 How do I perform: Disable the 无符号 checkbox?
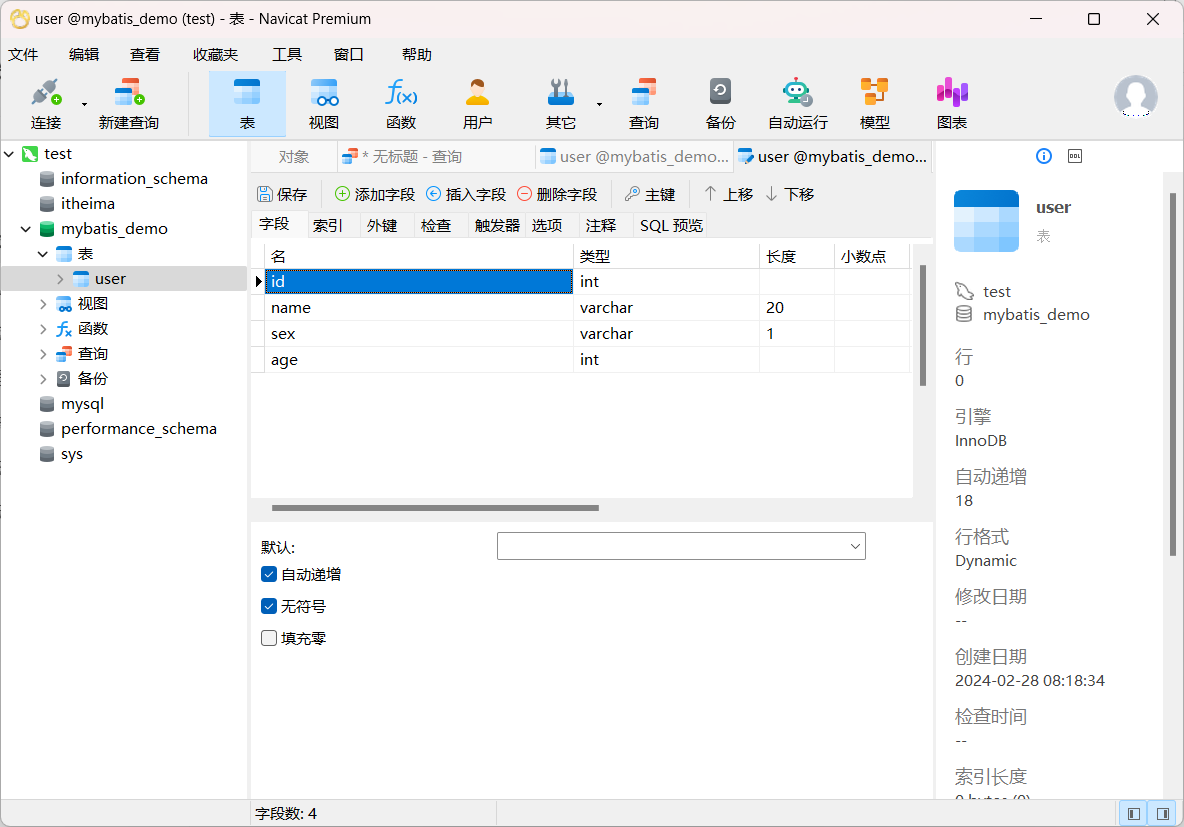[269, 606]
